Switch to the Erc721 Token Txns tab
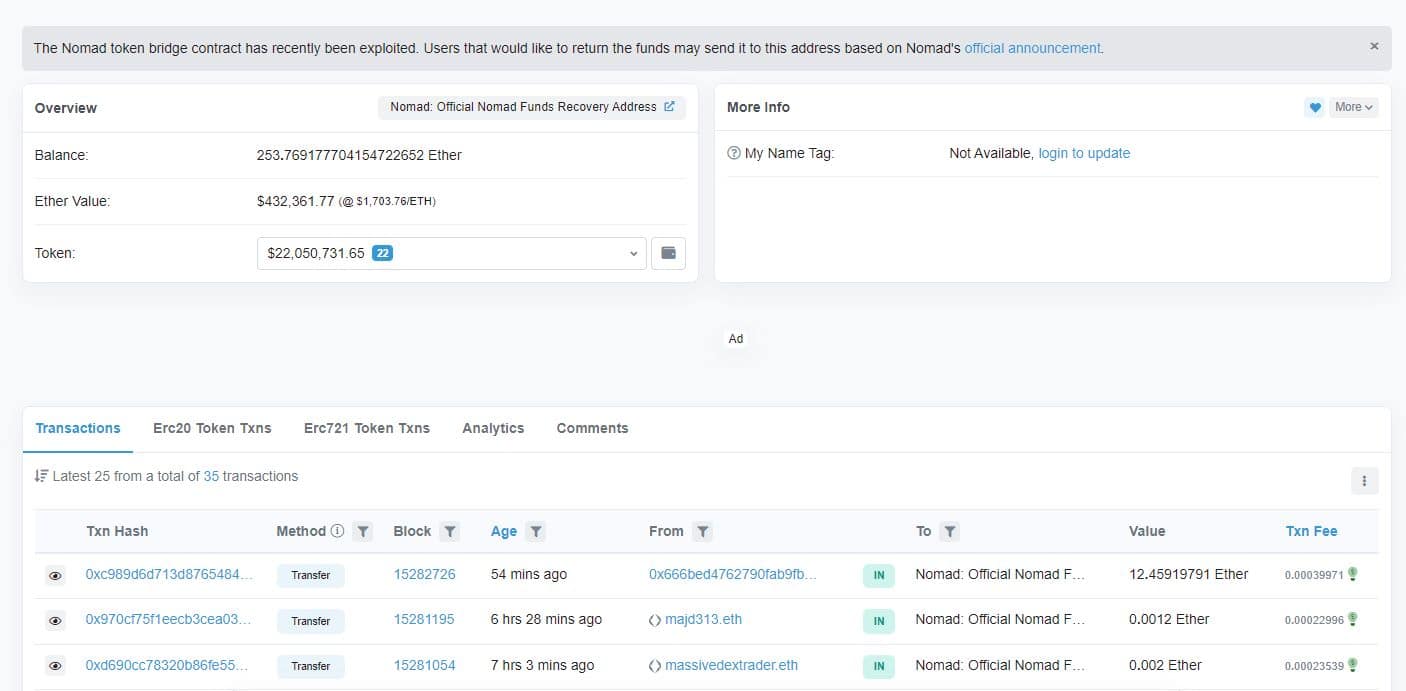Viewport: 1406px width, 691px height. [x=367, y=428]
